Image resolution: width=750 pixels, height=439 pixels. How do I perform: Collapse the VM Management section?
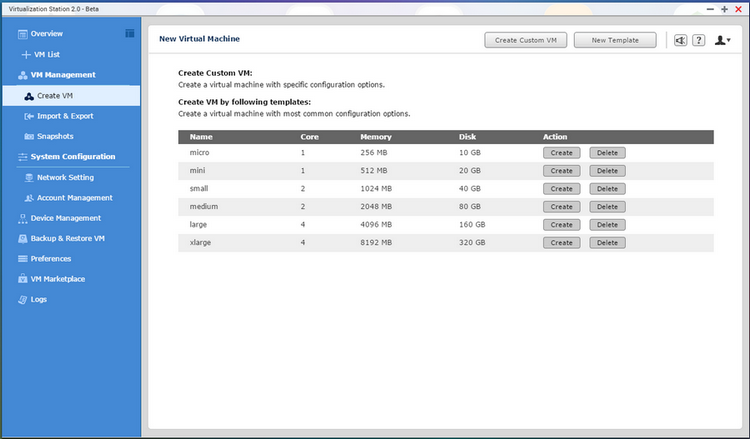click(x=62, y=75)
